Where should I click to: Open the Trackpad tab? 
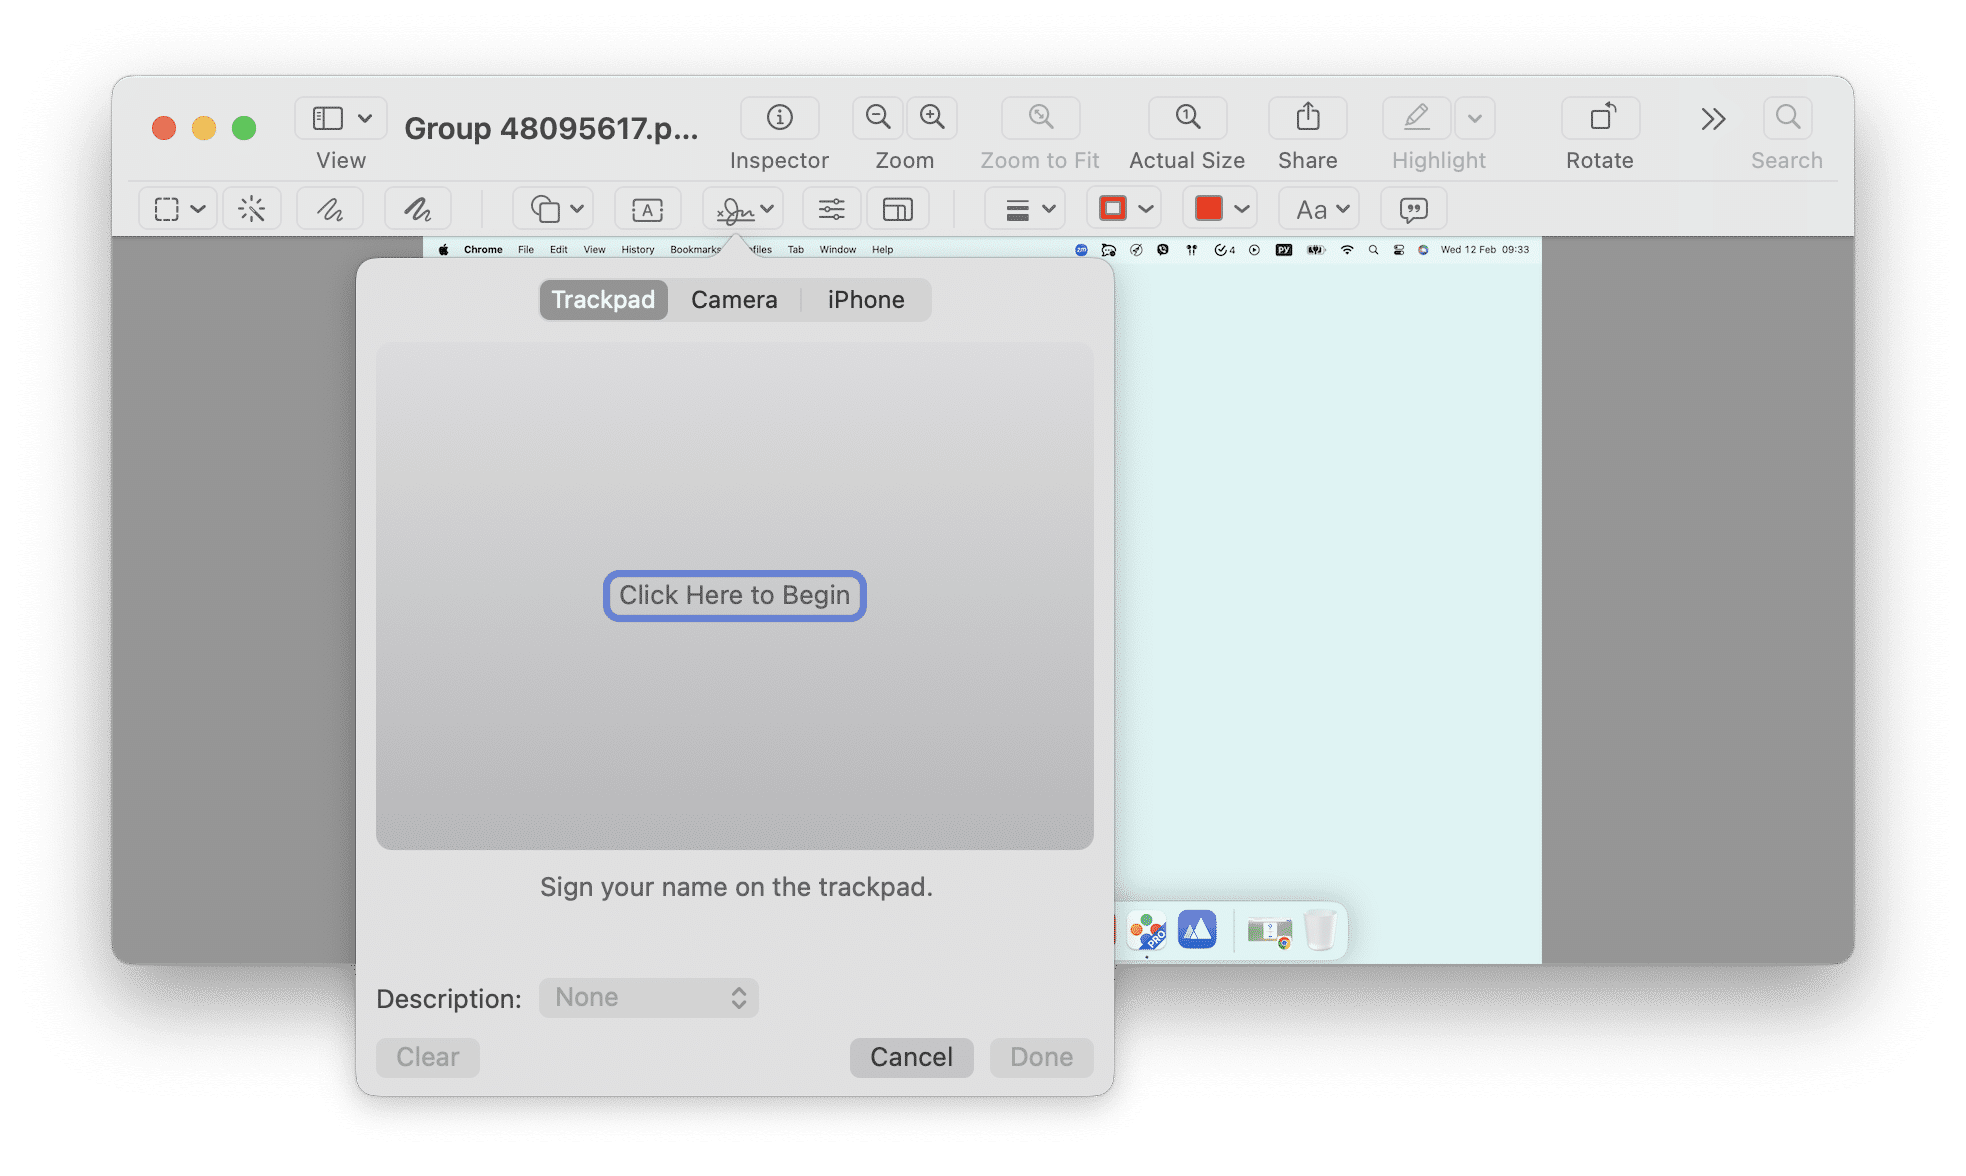tap(602, 298)
